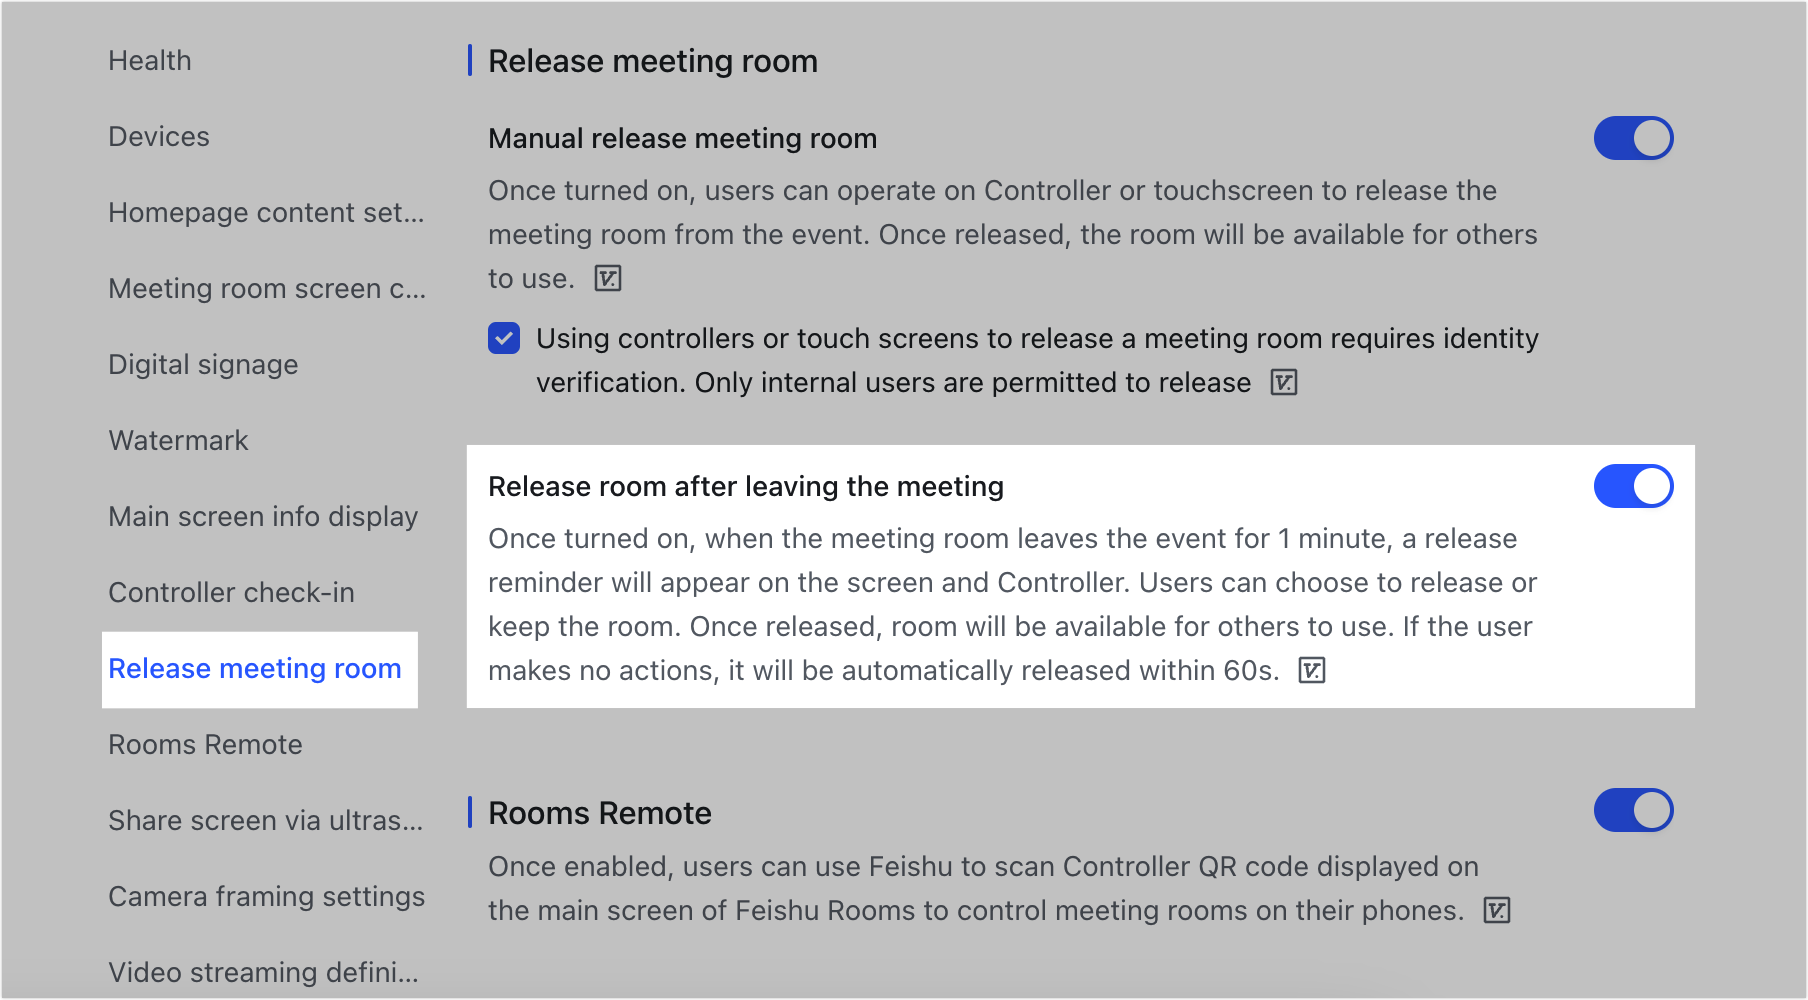Select Health in the sidebar
1808x1000 pixels.
click(x=149, y=60)
